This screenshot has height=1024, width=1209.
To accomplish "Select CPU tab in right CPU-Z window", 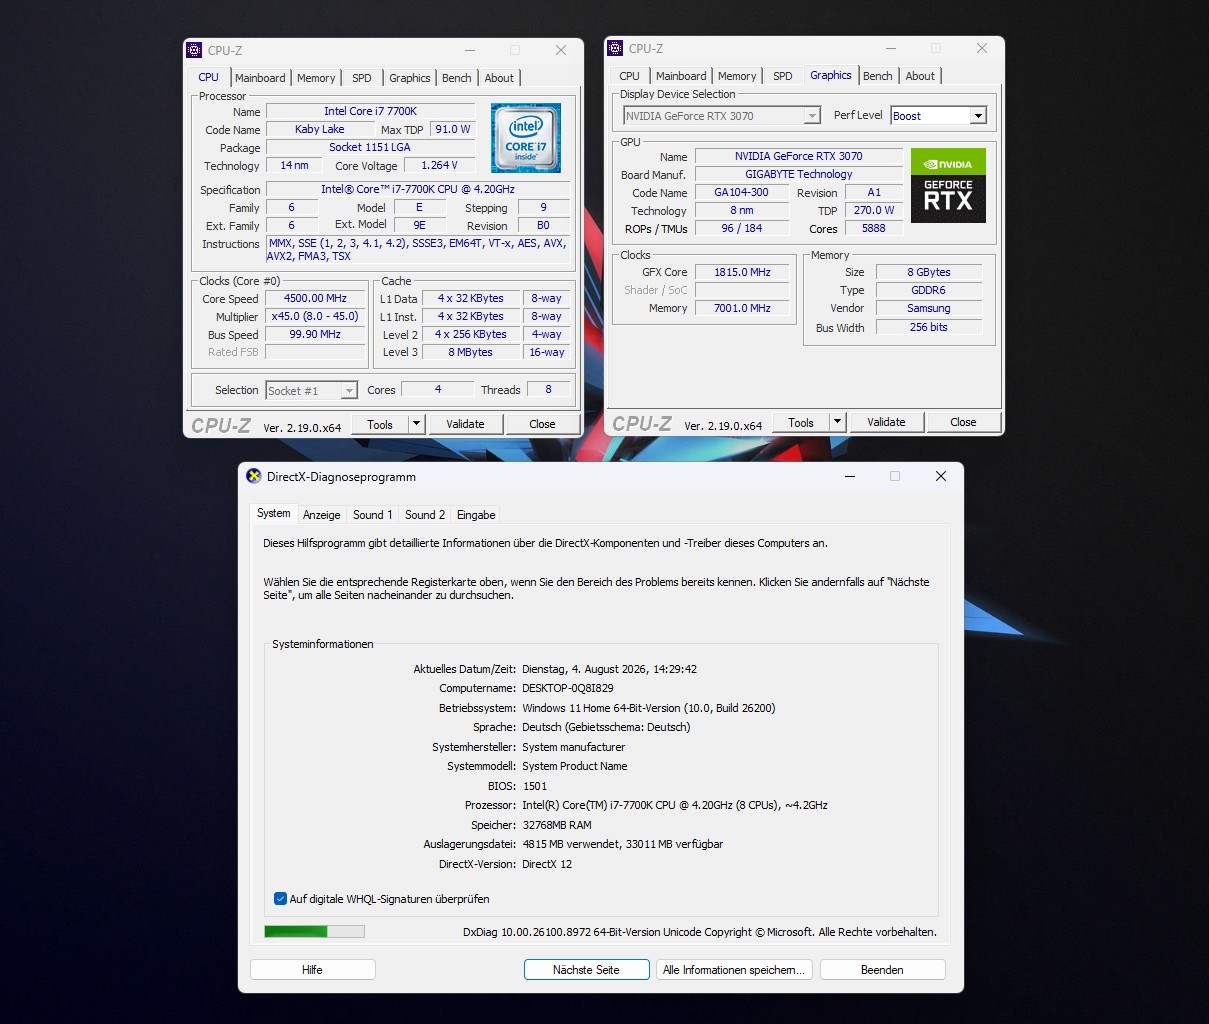I will (630, 76).
